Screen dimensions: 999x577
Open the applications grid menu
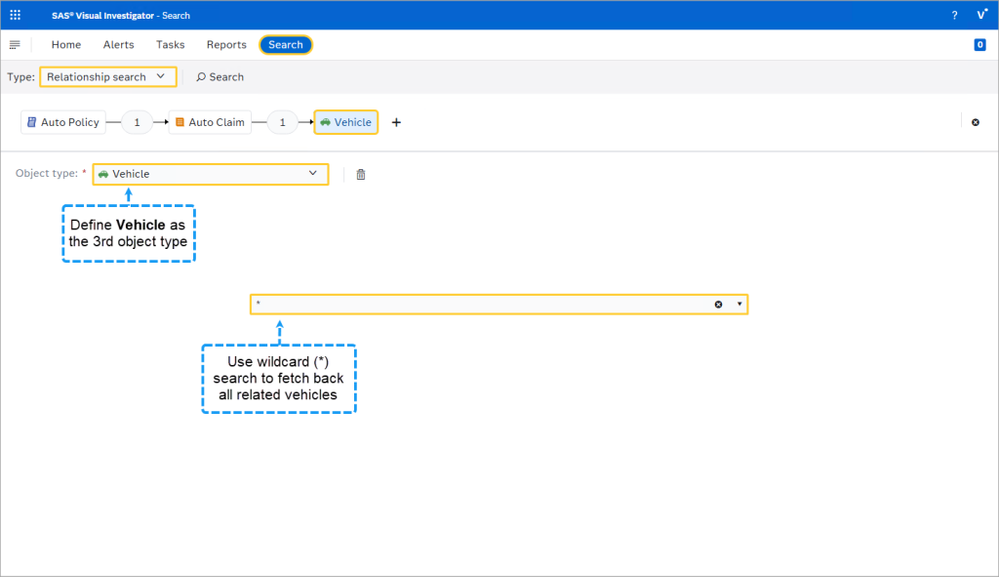pyautogui.click(x=15, y=15)
